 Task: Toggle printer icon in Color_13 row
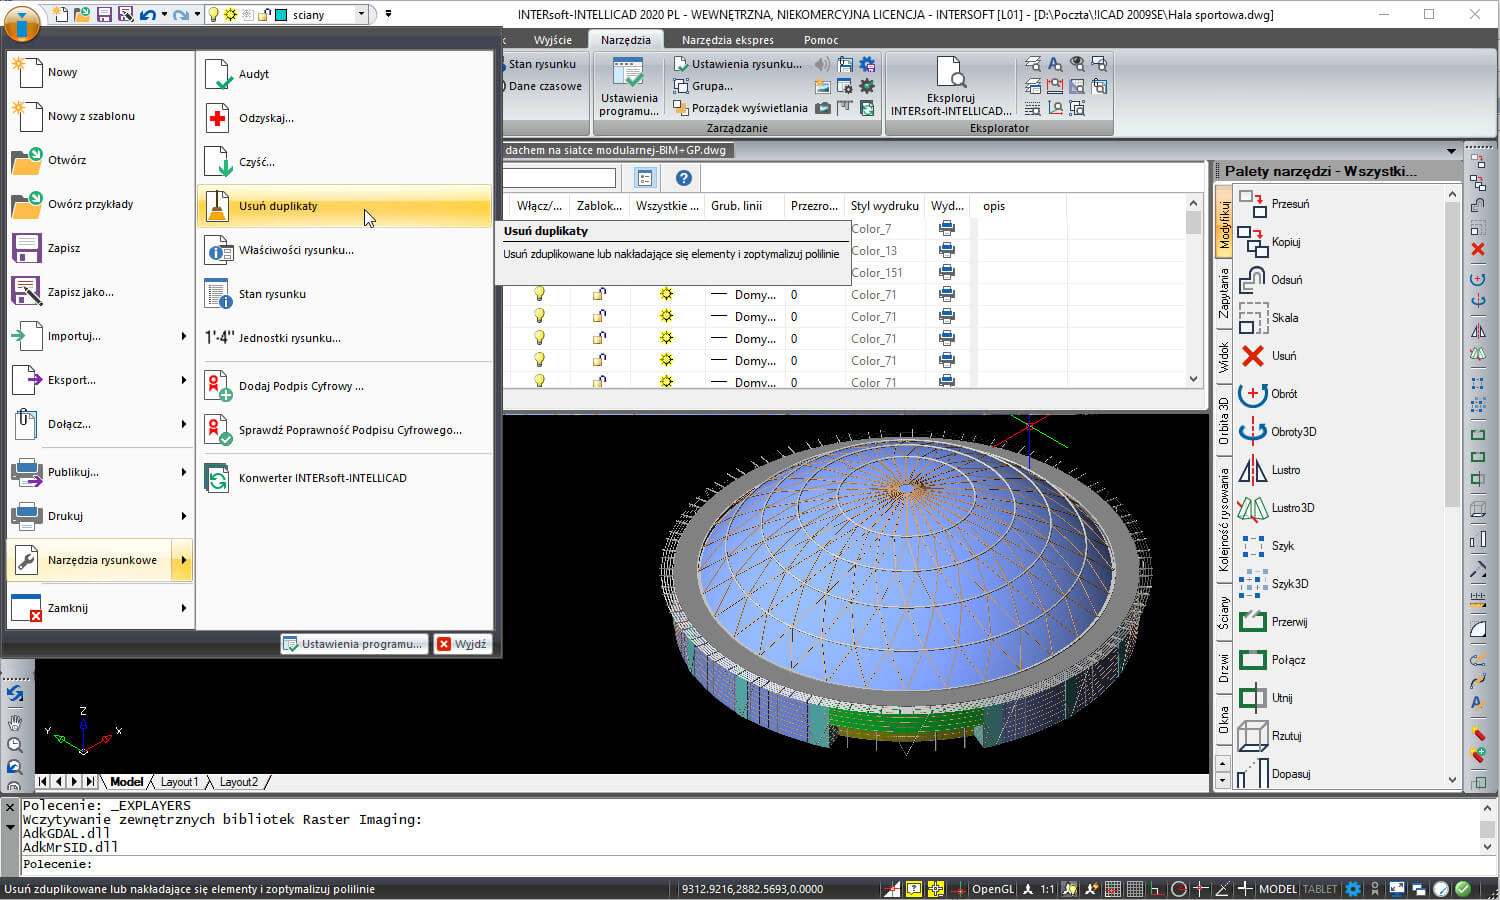click(946, 250)
